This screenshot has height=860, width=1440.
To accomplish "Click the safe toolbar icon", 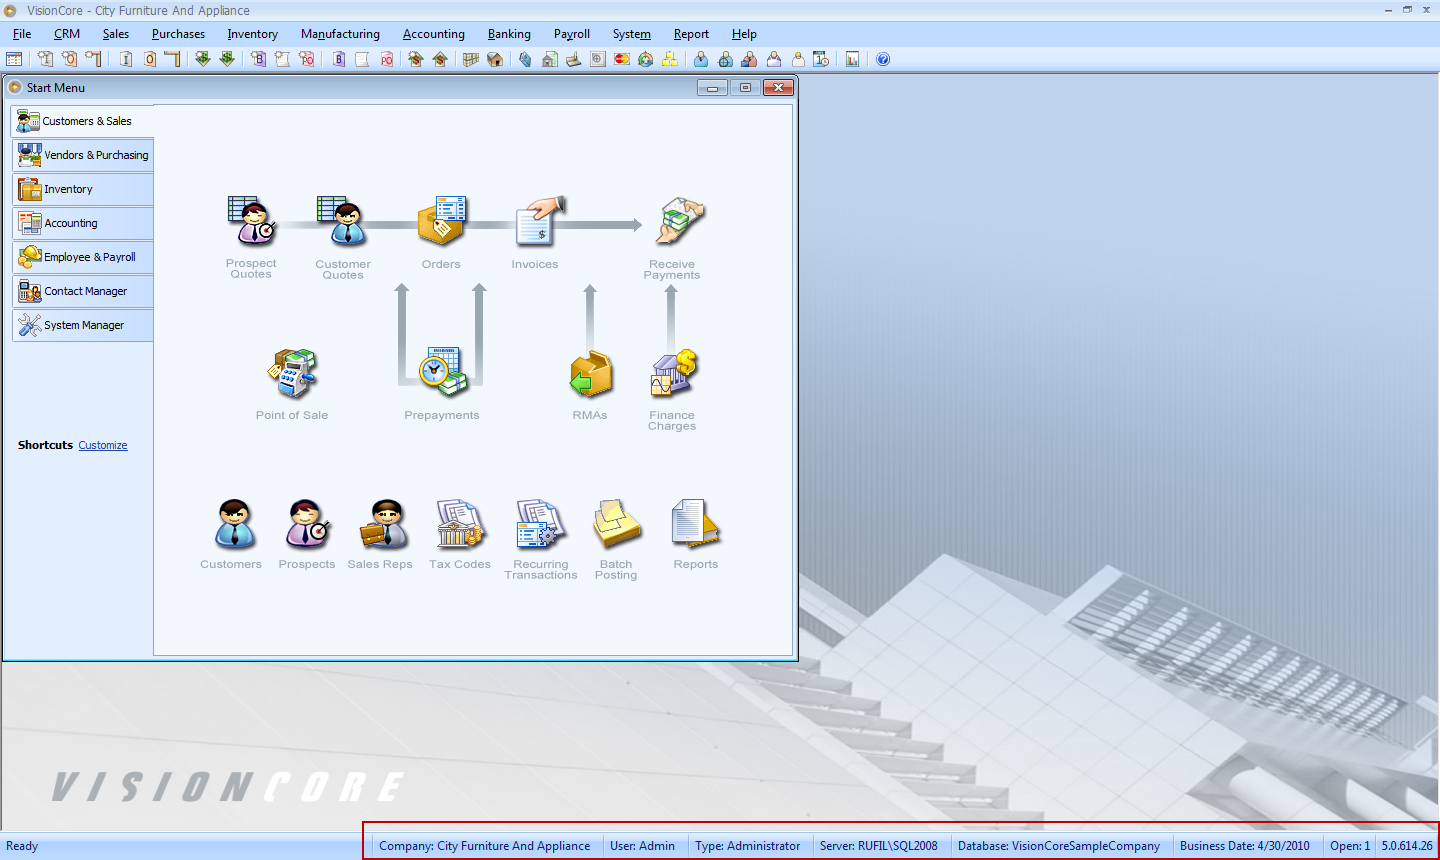I will pyautogui.click(x=597, y=59).
